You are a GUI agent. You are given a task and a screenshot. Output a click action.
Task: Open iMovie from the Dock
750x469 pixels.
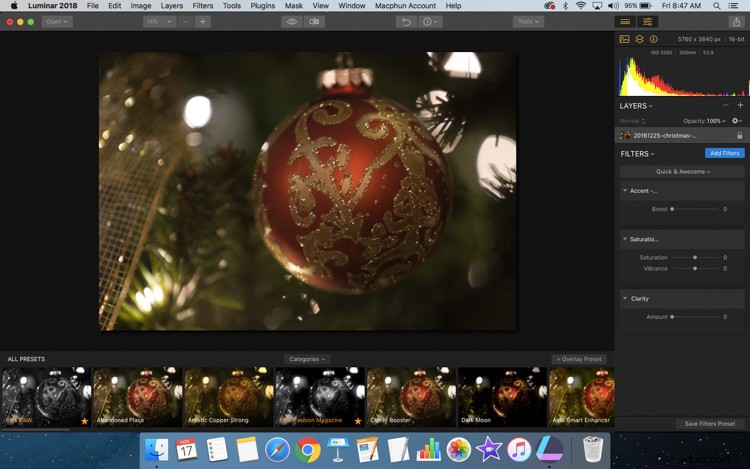pyautogui.click(x=489, y=449)
